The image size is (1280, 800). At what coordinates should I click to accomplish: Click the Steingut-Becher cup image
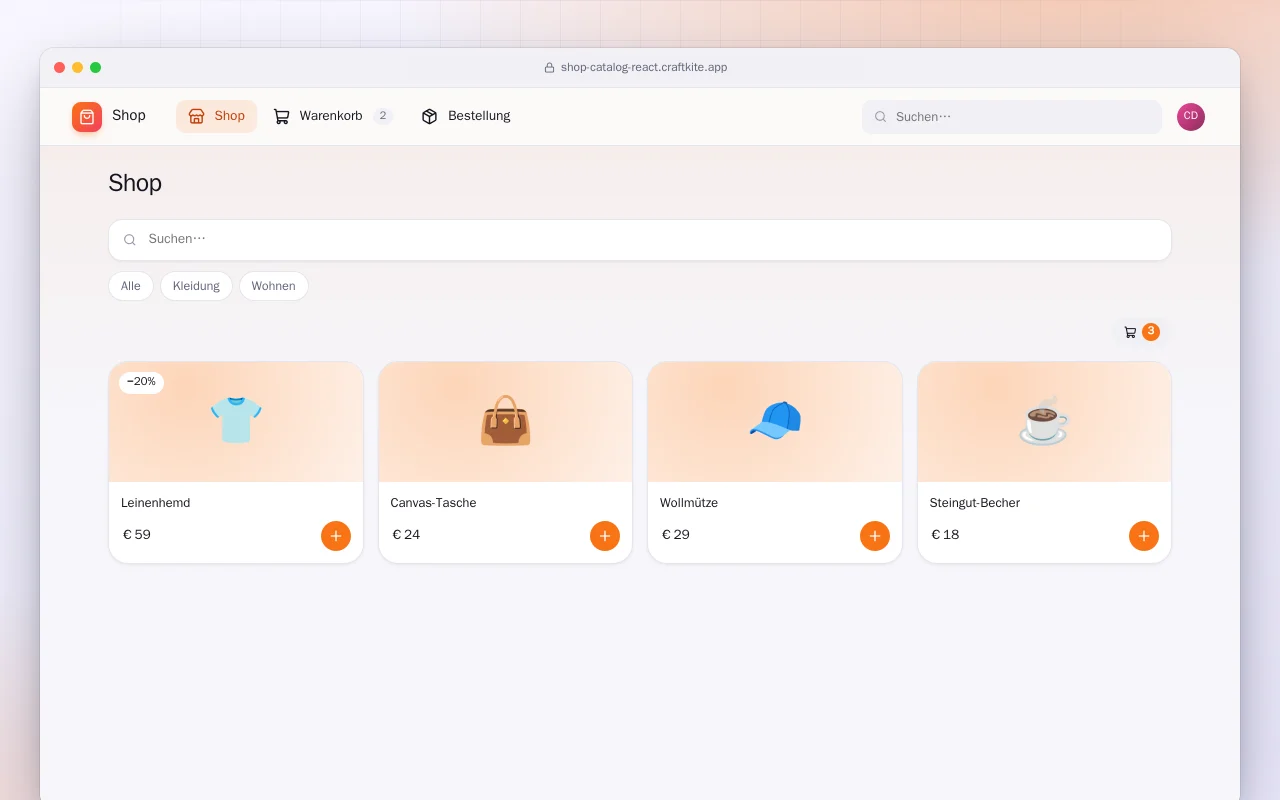(x=1044, y=421)
